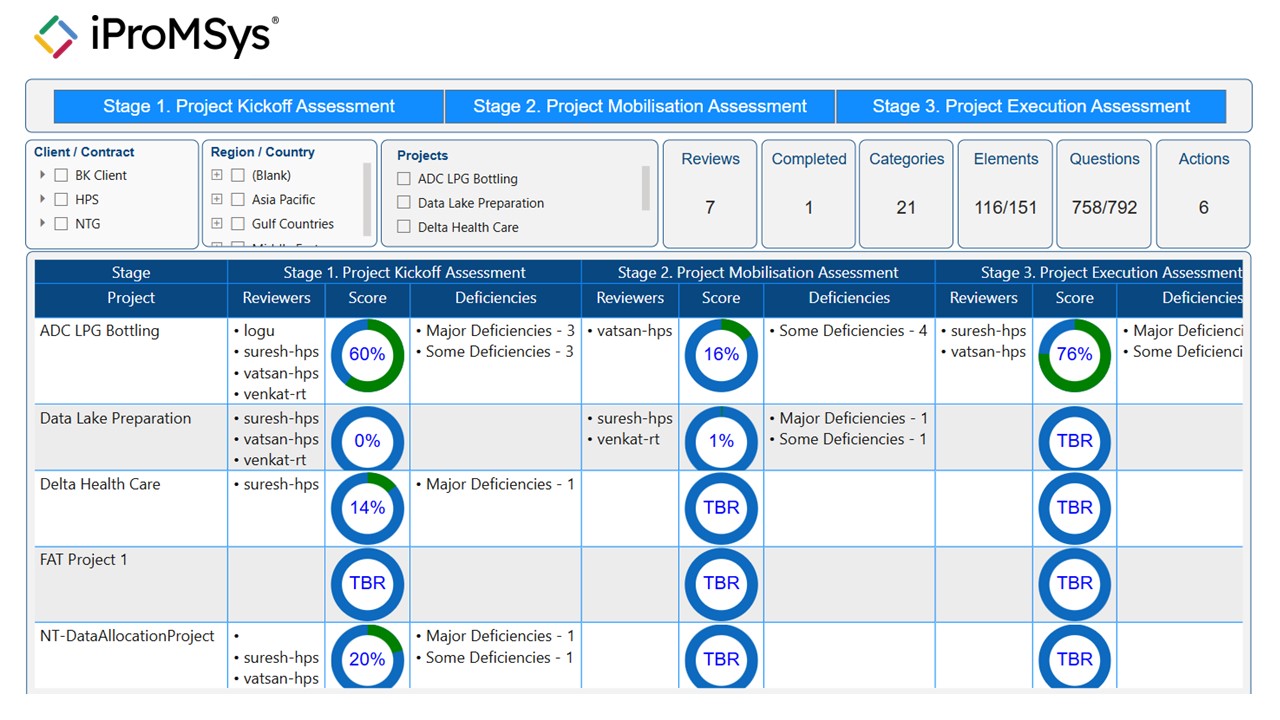Click the 76% score donut for ADC LPG Bottling
This screenshot has height=720, width=1280.
pyautogui.click(x=1075, y=355)
